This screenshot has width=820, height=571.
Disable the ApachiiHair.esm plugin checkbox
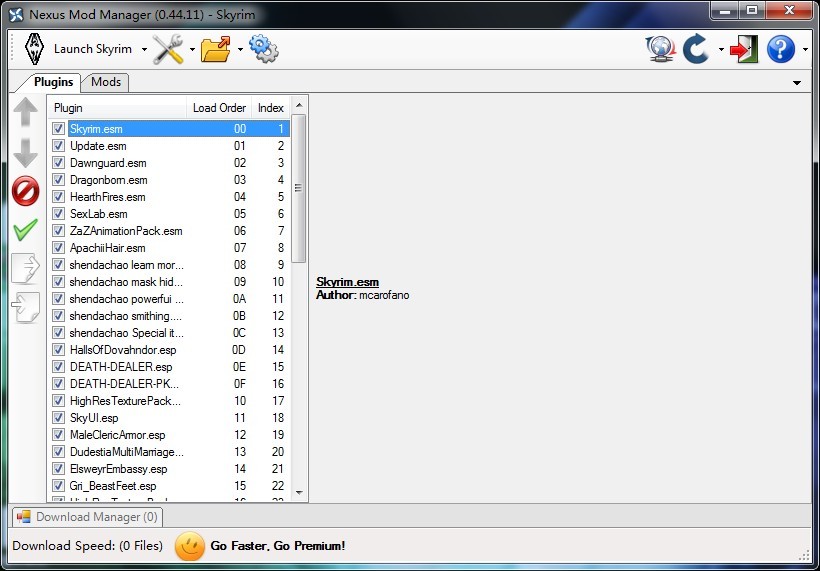[x=59, y=248]
